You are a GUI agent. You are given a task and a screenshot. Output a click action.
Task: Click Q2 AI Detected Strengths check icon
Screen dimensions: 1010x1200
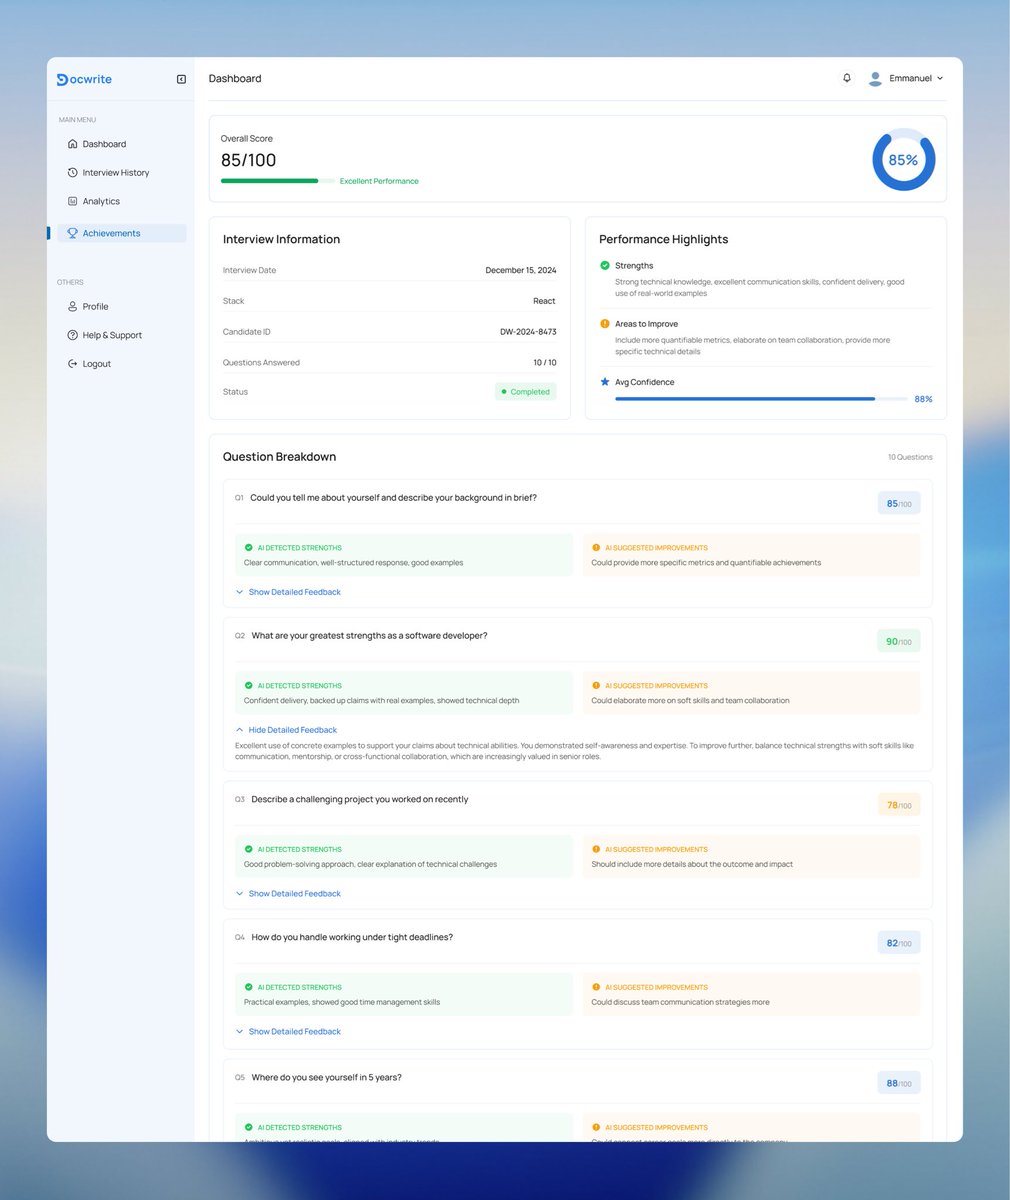[x=249, y=686]
